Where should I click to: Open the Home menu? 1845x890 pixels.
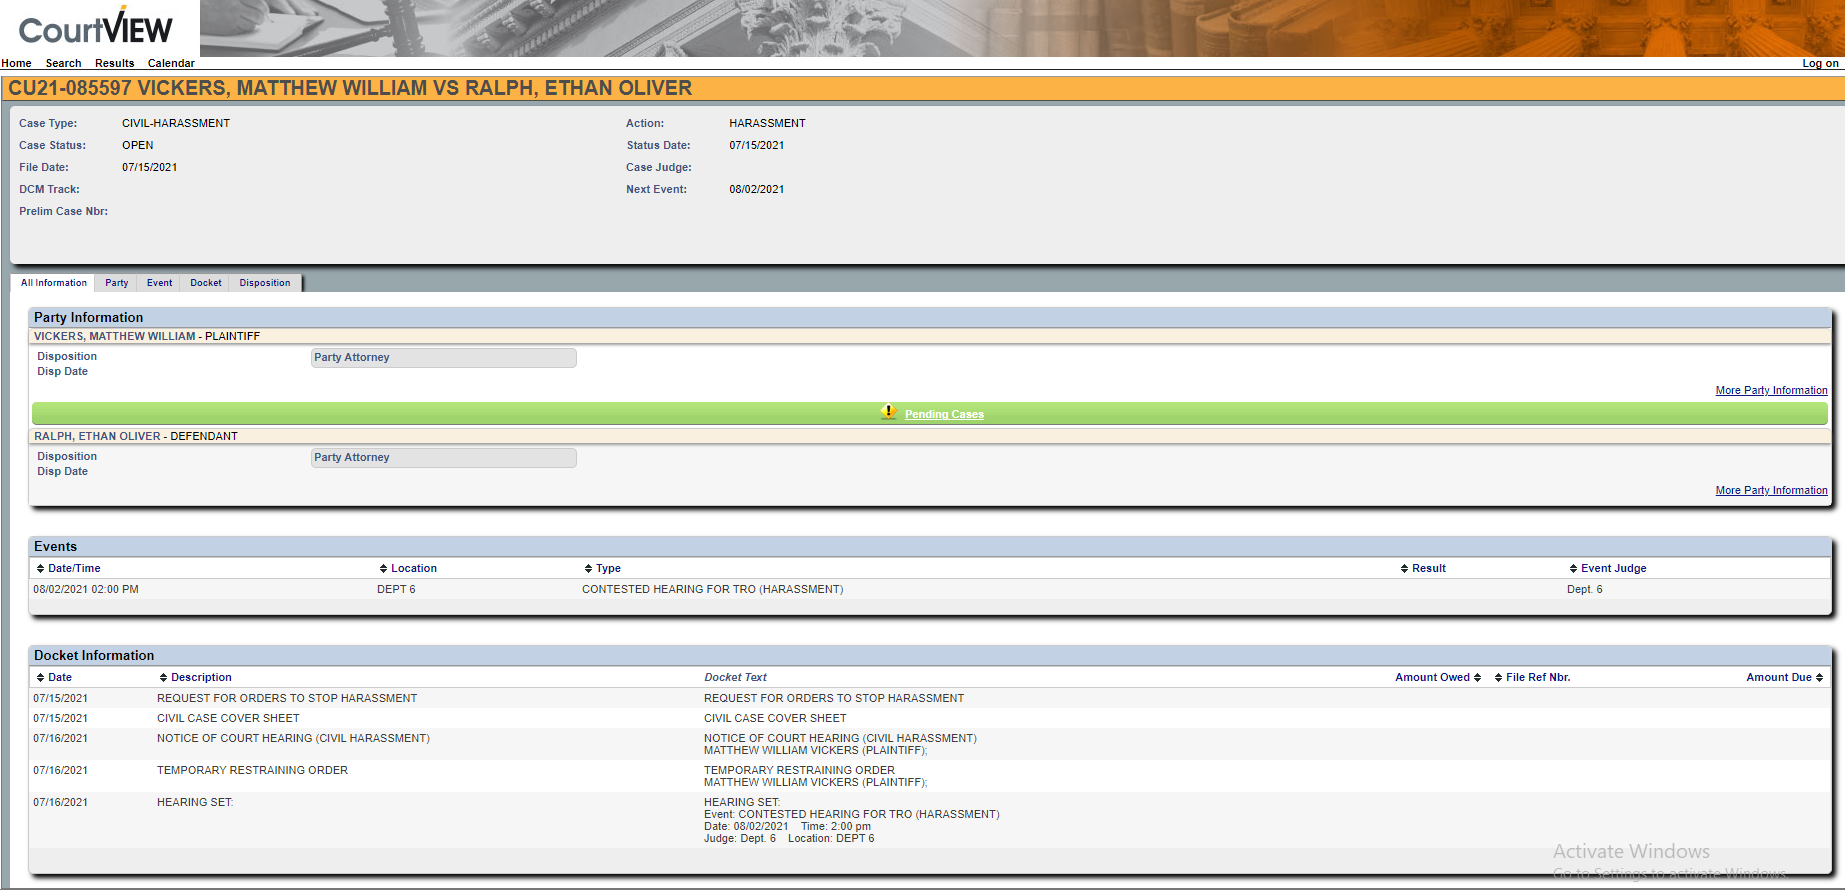click(x=16, y=63)
